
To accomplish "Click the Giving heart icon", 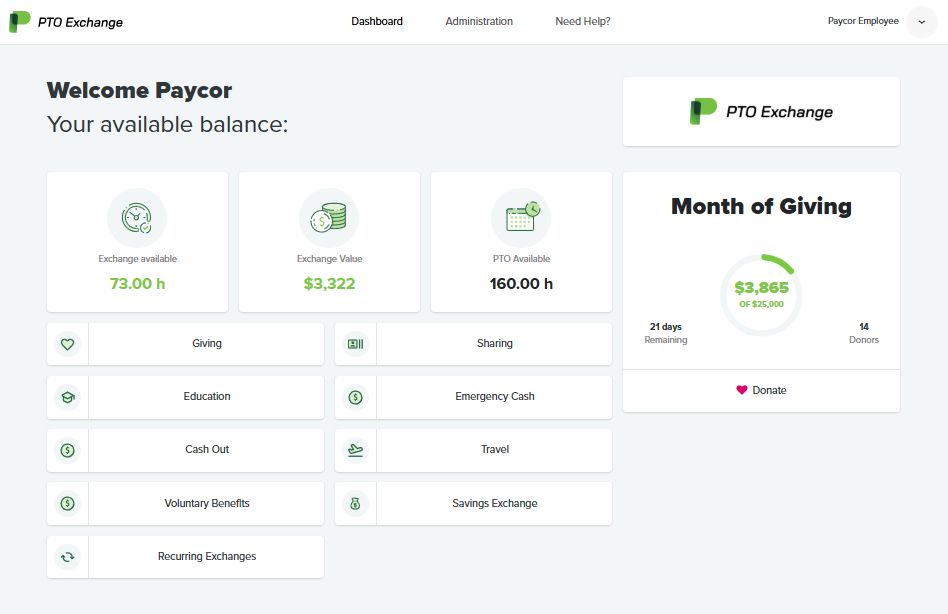I will pyautogui.click(x=68, y=344).
